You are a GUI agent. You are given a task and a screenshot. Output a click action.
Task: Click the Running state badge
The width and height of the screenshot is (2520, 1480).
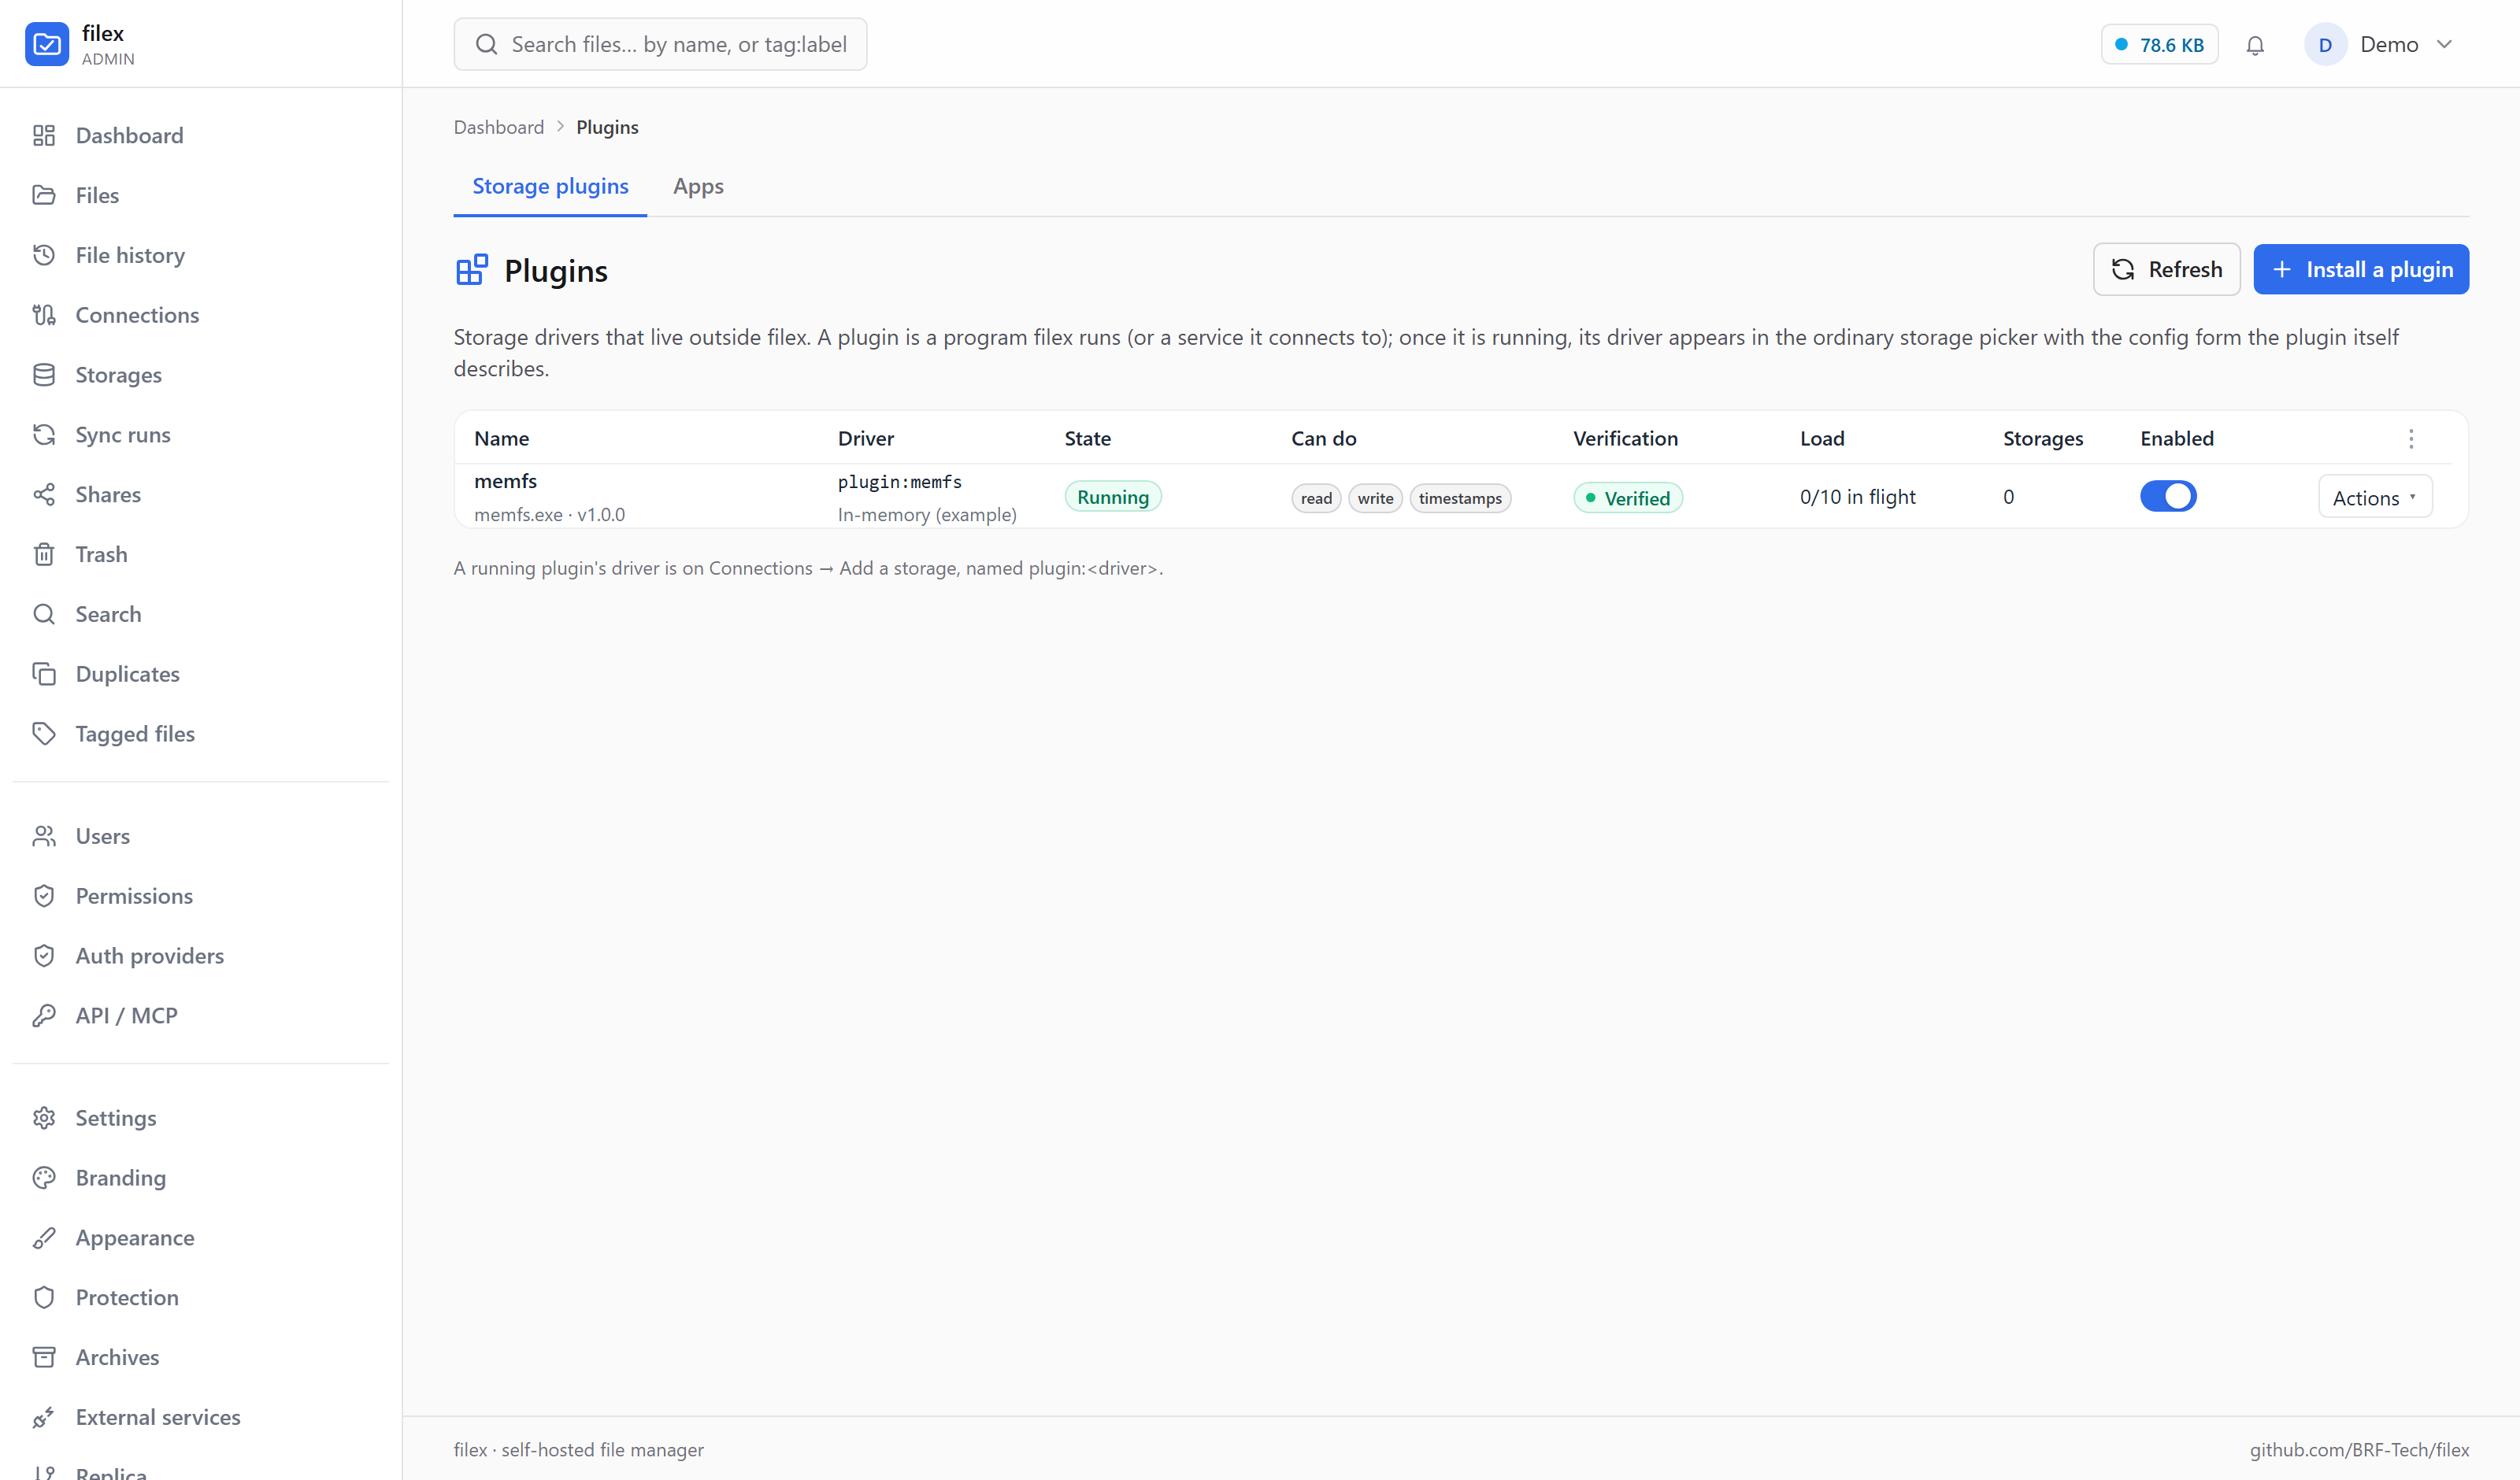point(1113,497)
